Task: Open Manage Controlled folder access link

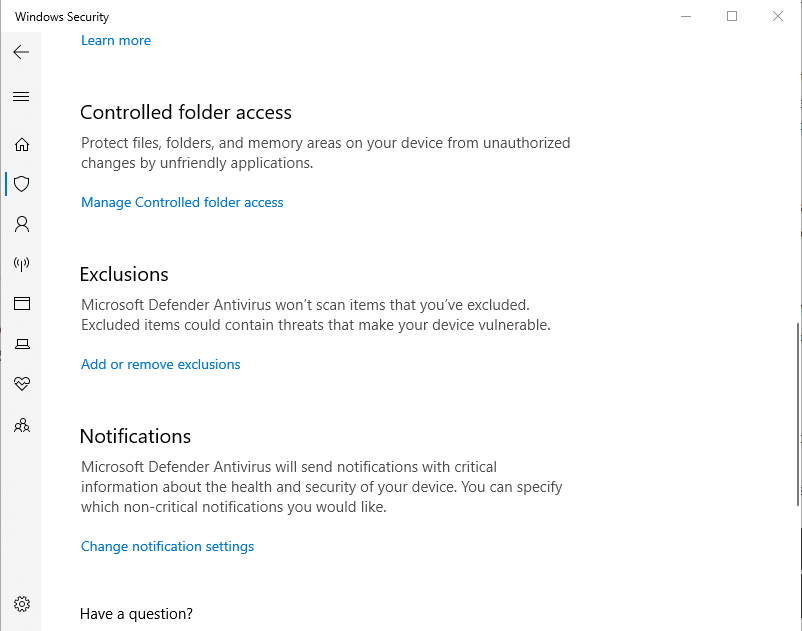Action: [x=182, y=203]
